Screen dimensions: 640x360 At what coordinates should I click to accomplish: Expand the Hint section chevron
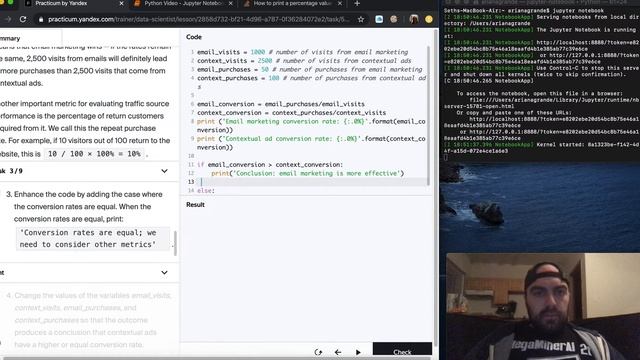tap(164, 273)
